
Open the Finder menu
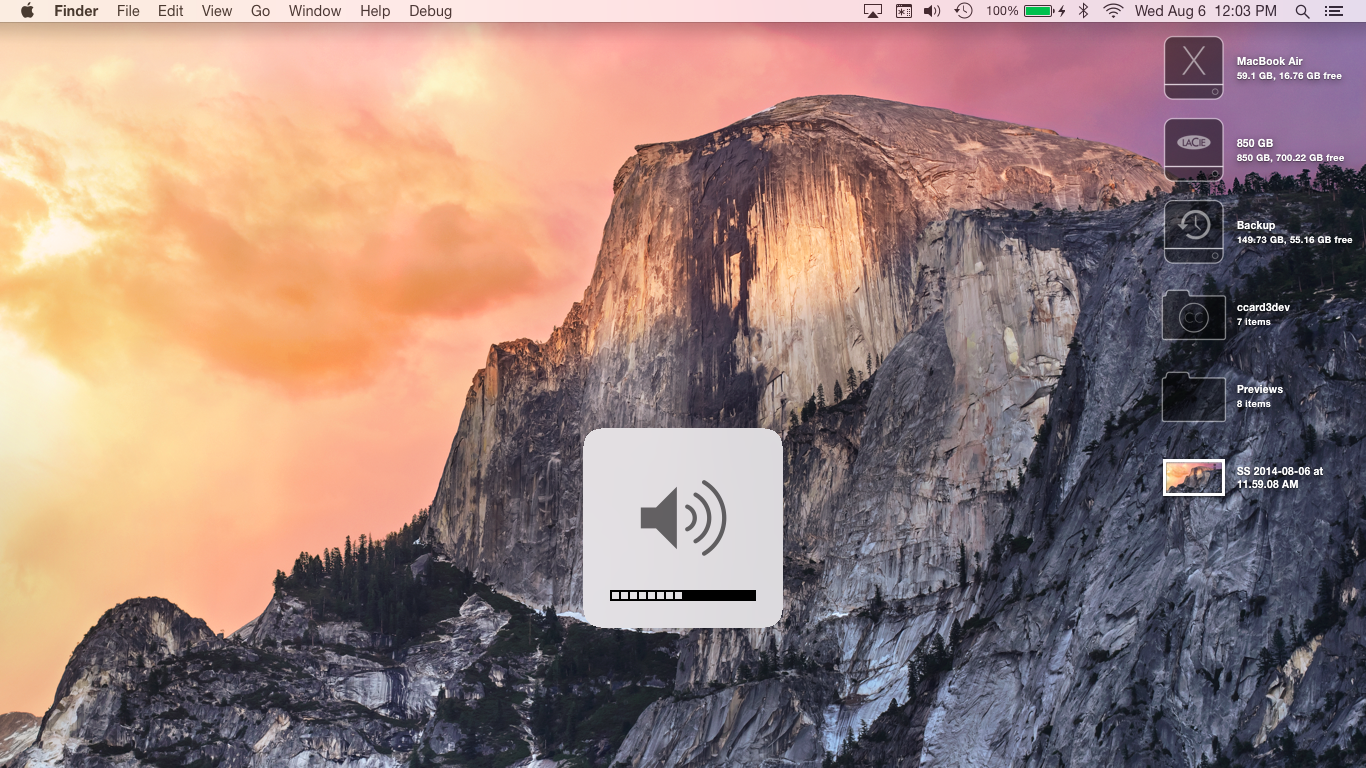(x=76, y=11)
